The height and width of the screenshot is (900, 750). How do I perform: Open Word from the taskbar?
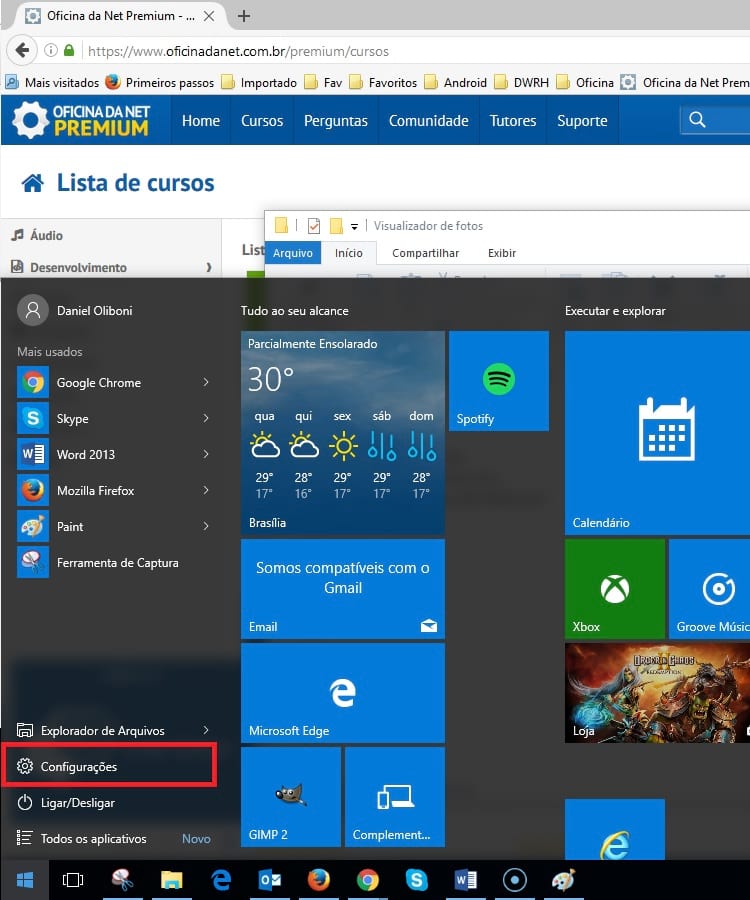tap(465, 879)
